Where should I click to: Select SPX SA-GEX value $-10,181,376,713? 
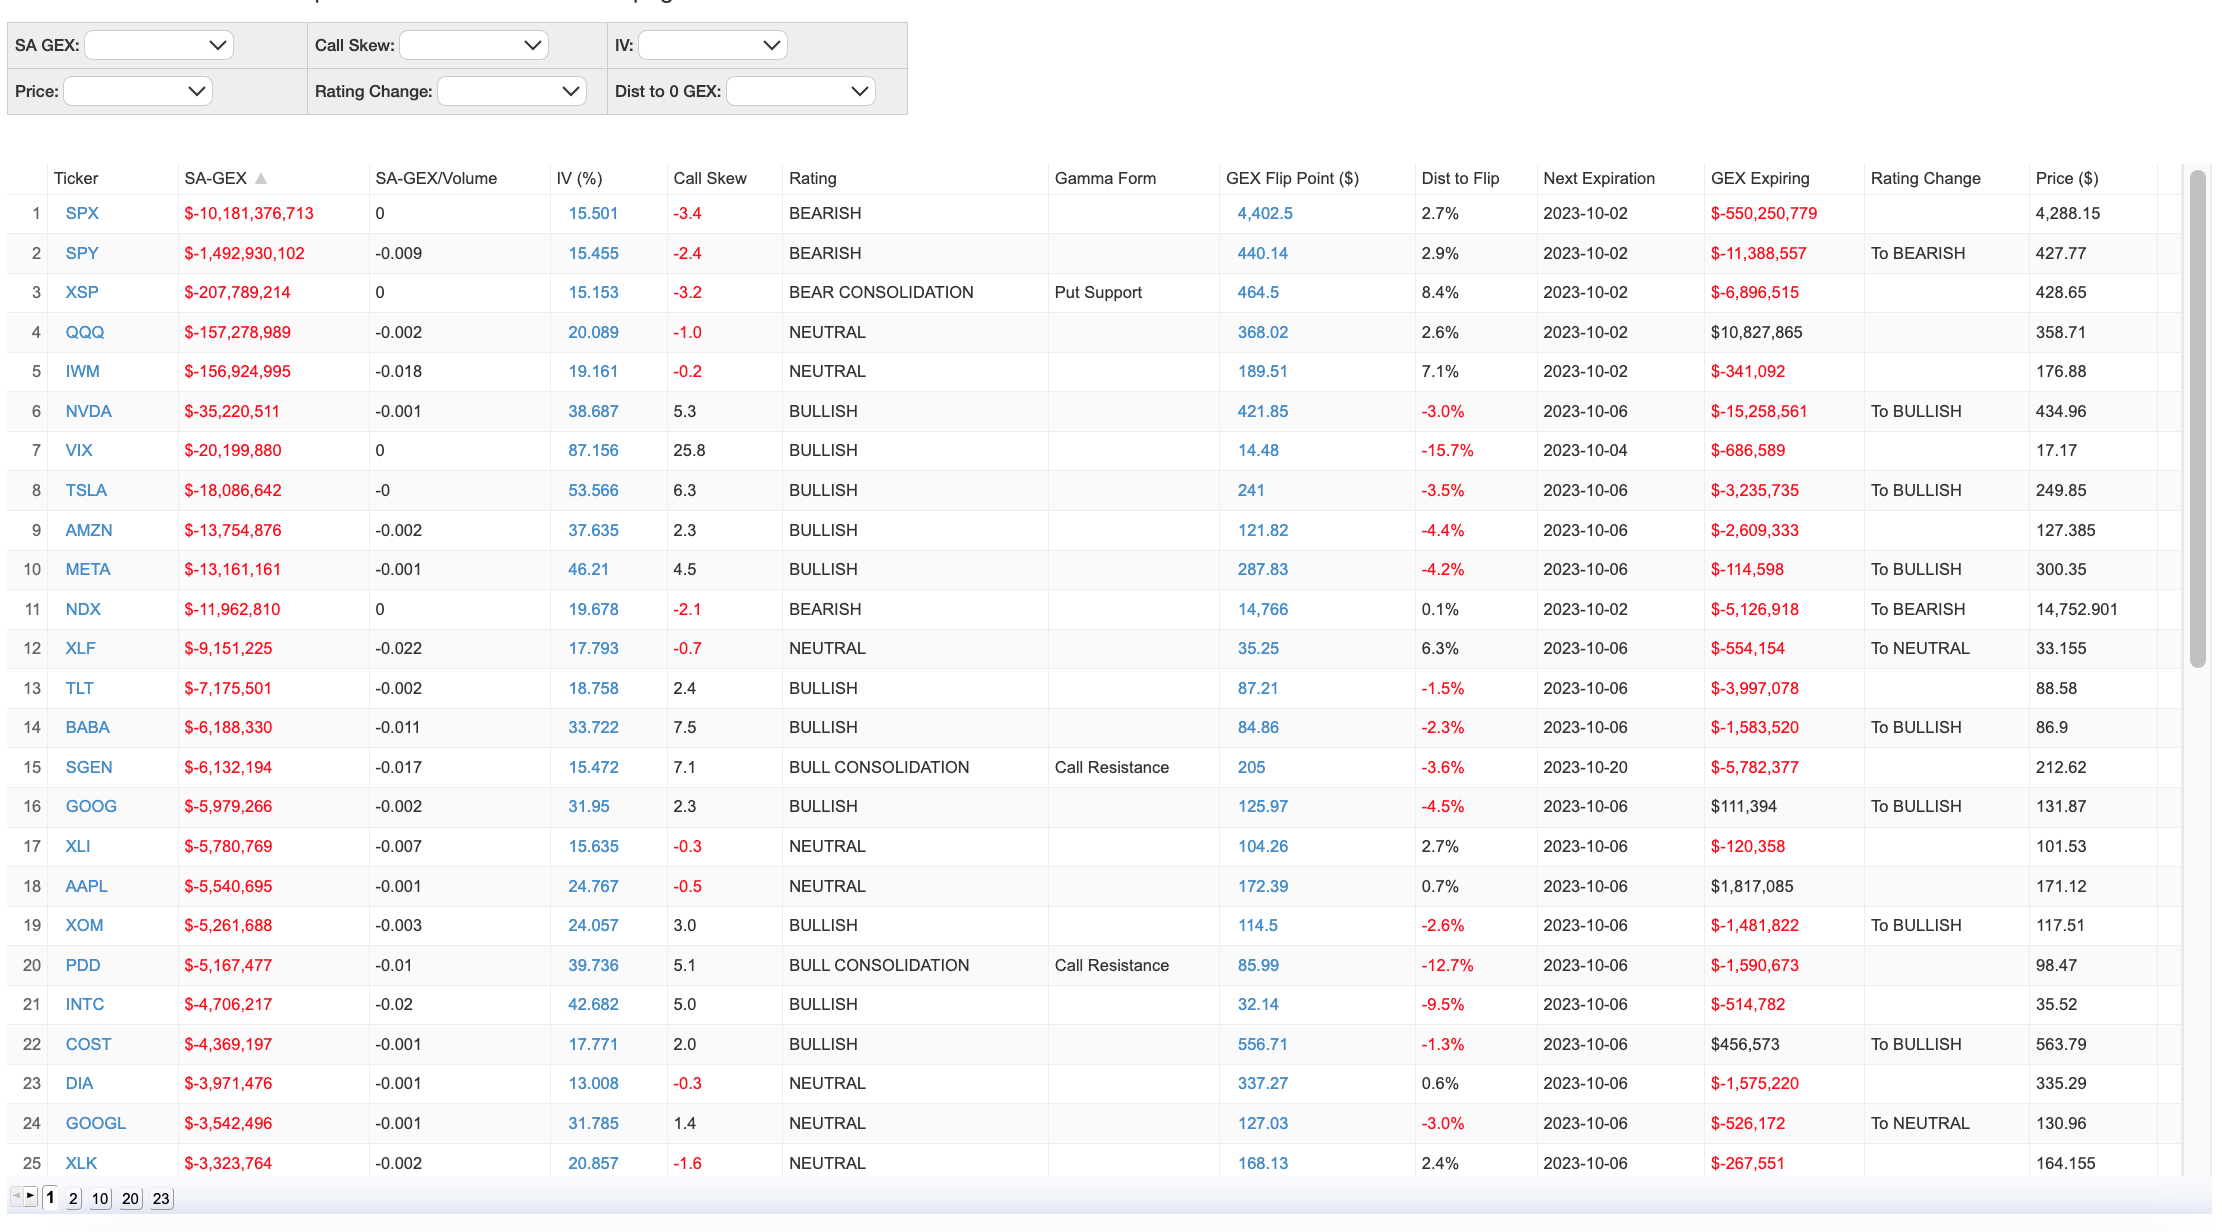pos(249,213)
